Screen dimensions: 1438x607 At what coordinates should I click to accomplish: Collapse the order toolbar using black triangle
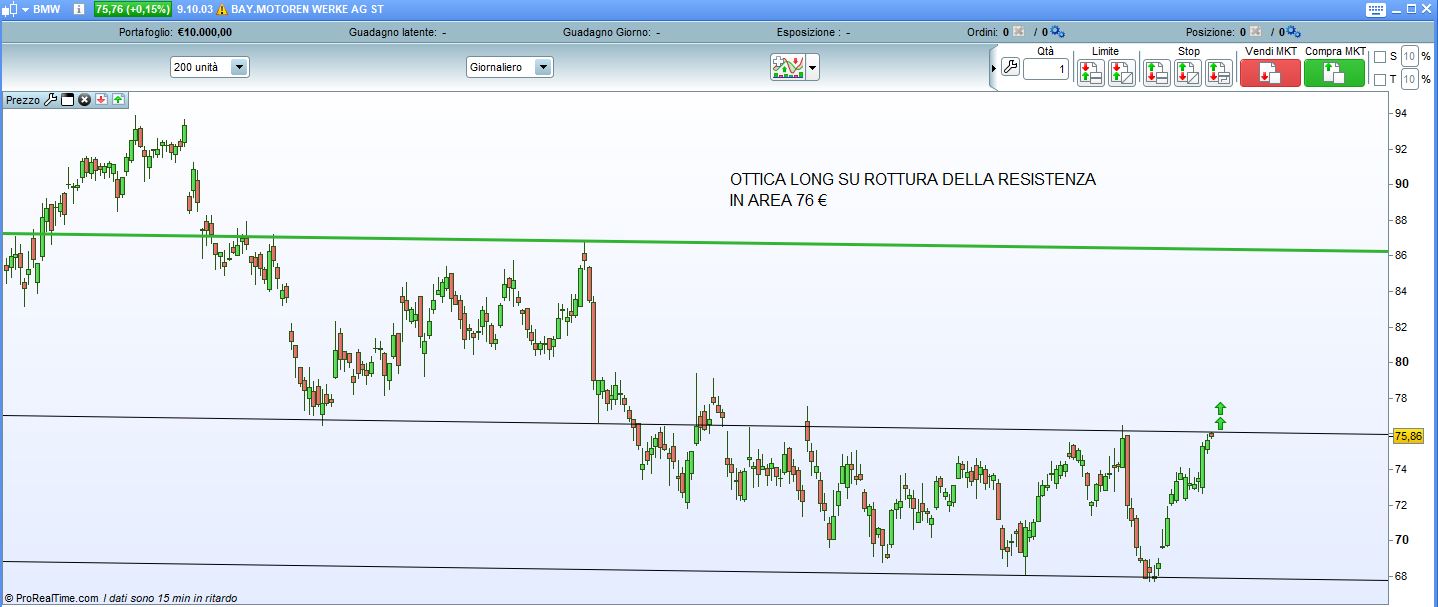pos(993,68)
